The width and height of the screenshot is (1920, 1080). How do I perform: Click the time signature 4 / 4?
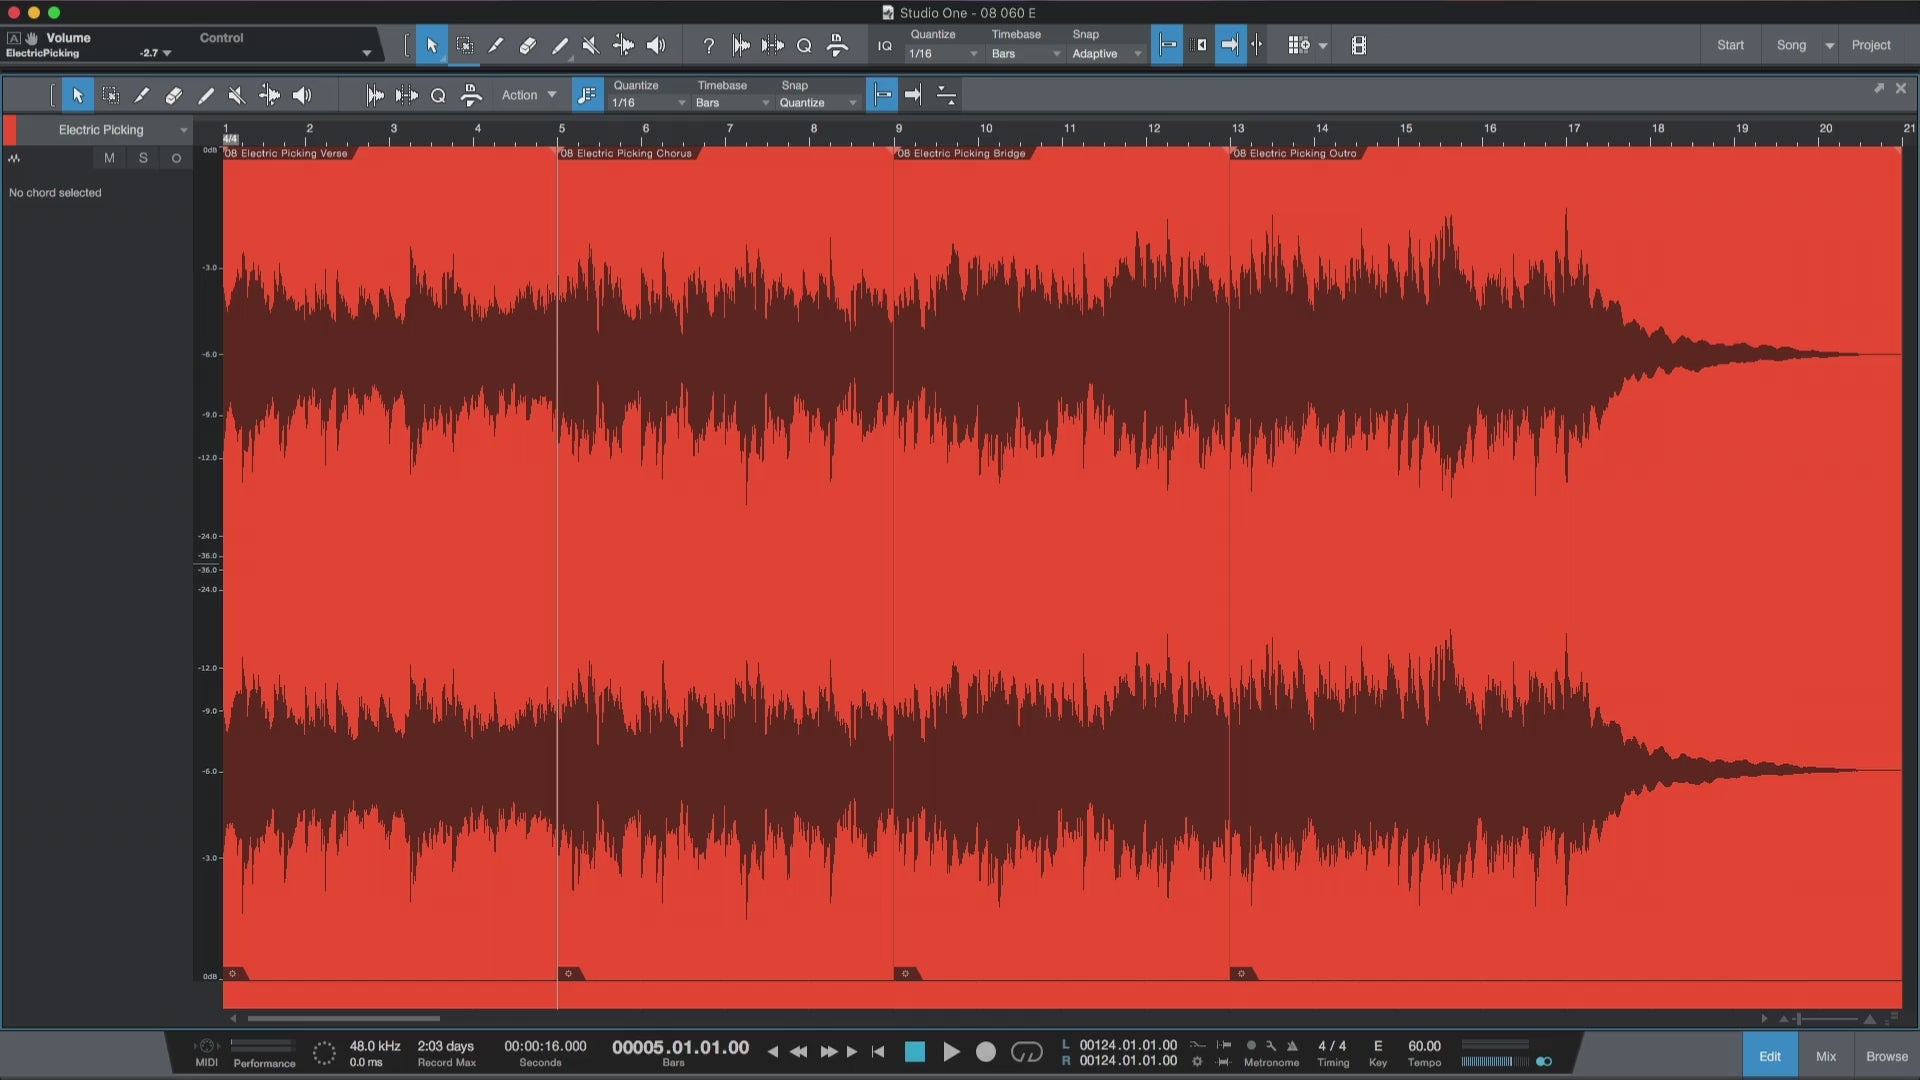pyautogui.click(x=1332, y=1046)
